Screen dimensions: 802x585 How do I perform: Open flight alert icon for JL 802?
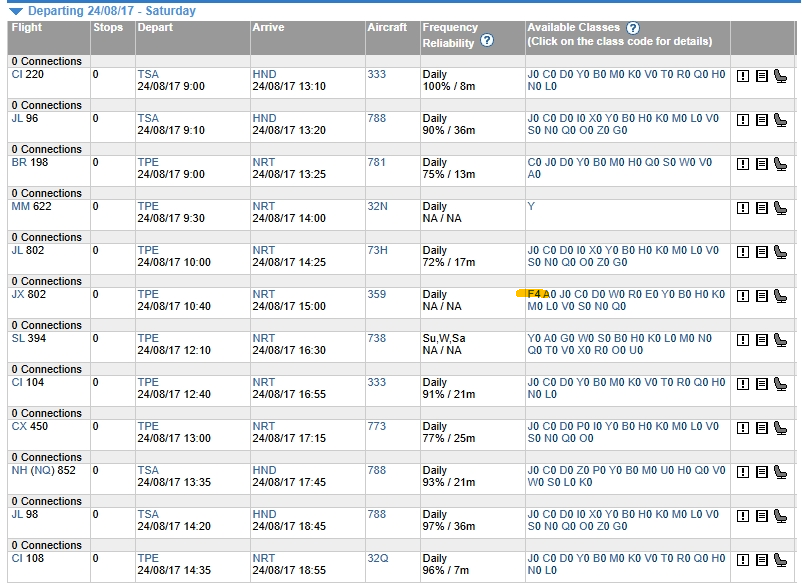[743, 252]
